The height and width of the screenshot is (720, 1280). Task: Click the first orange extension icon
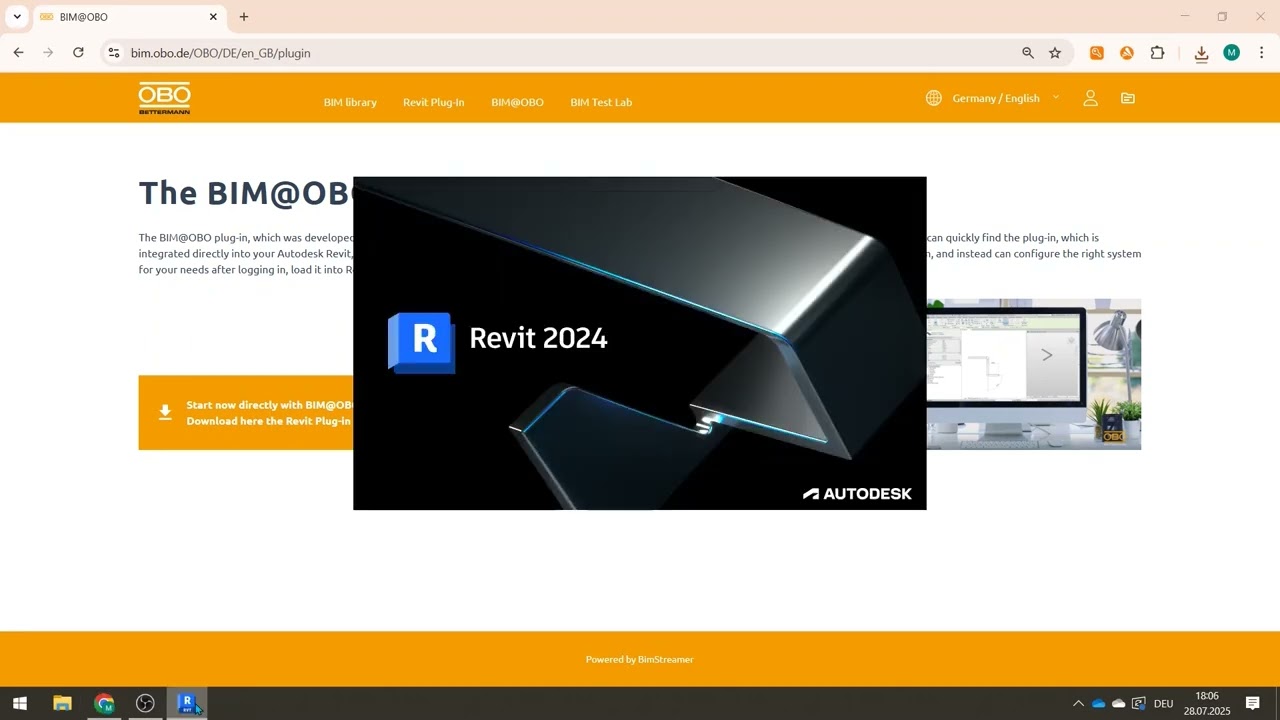click(1097, 53)
